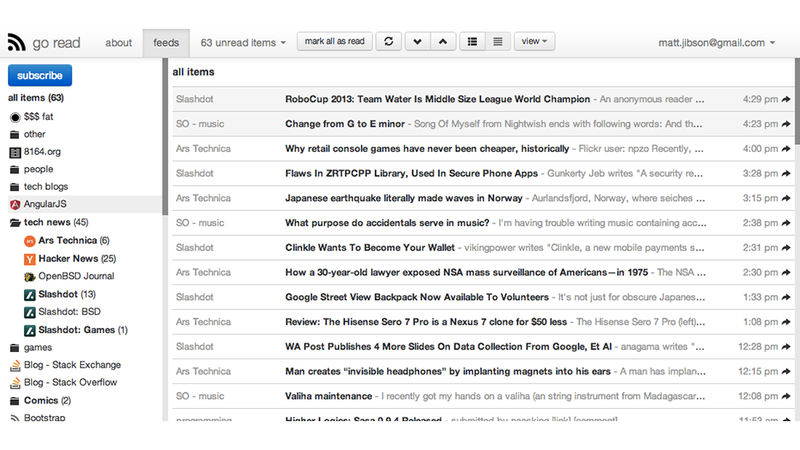800x450 pixels.
Task: Open article 'Valiha maintenance'
Action: point(329,396)
